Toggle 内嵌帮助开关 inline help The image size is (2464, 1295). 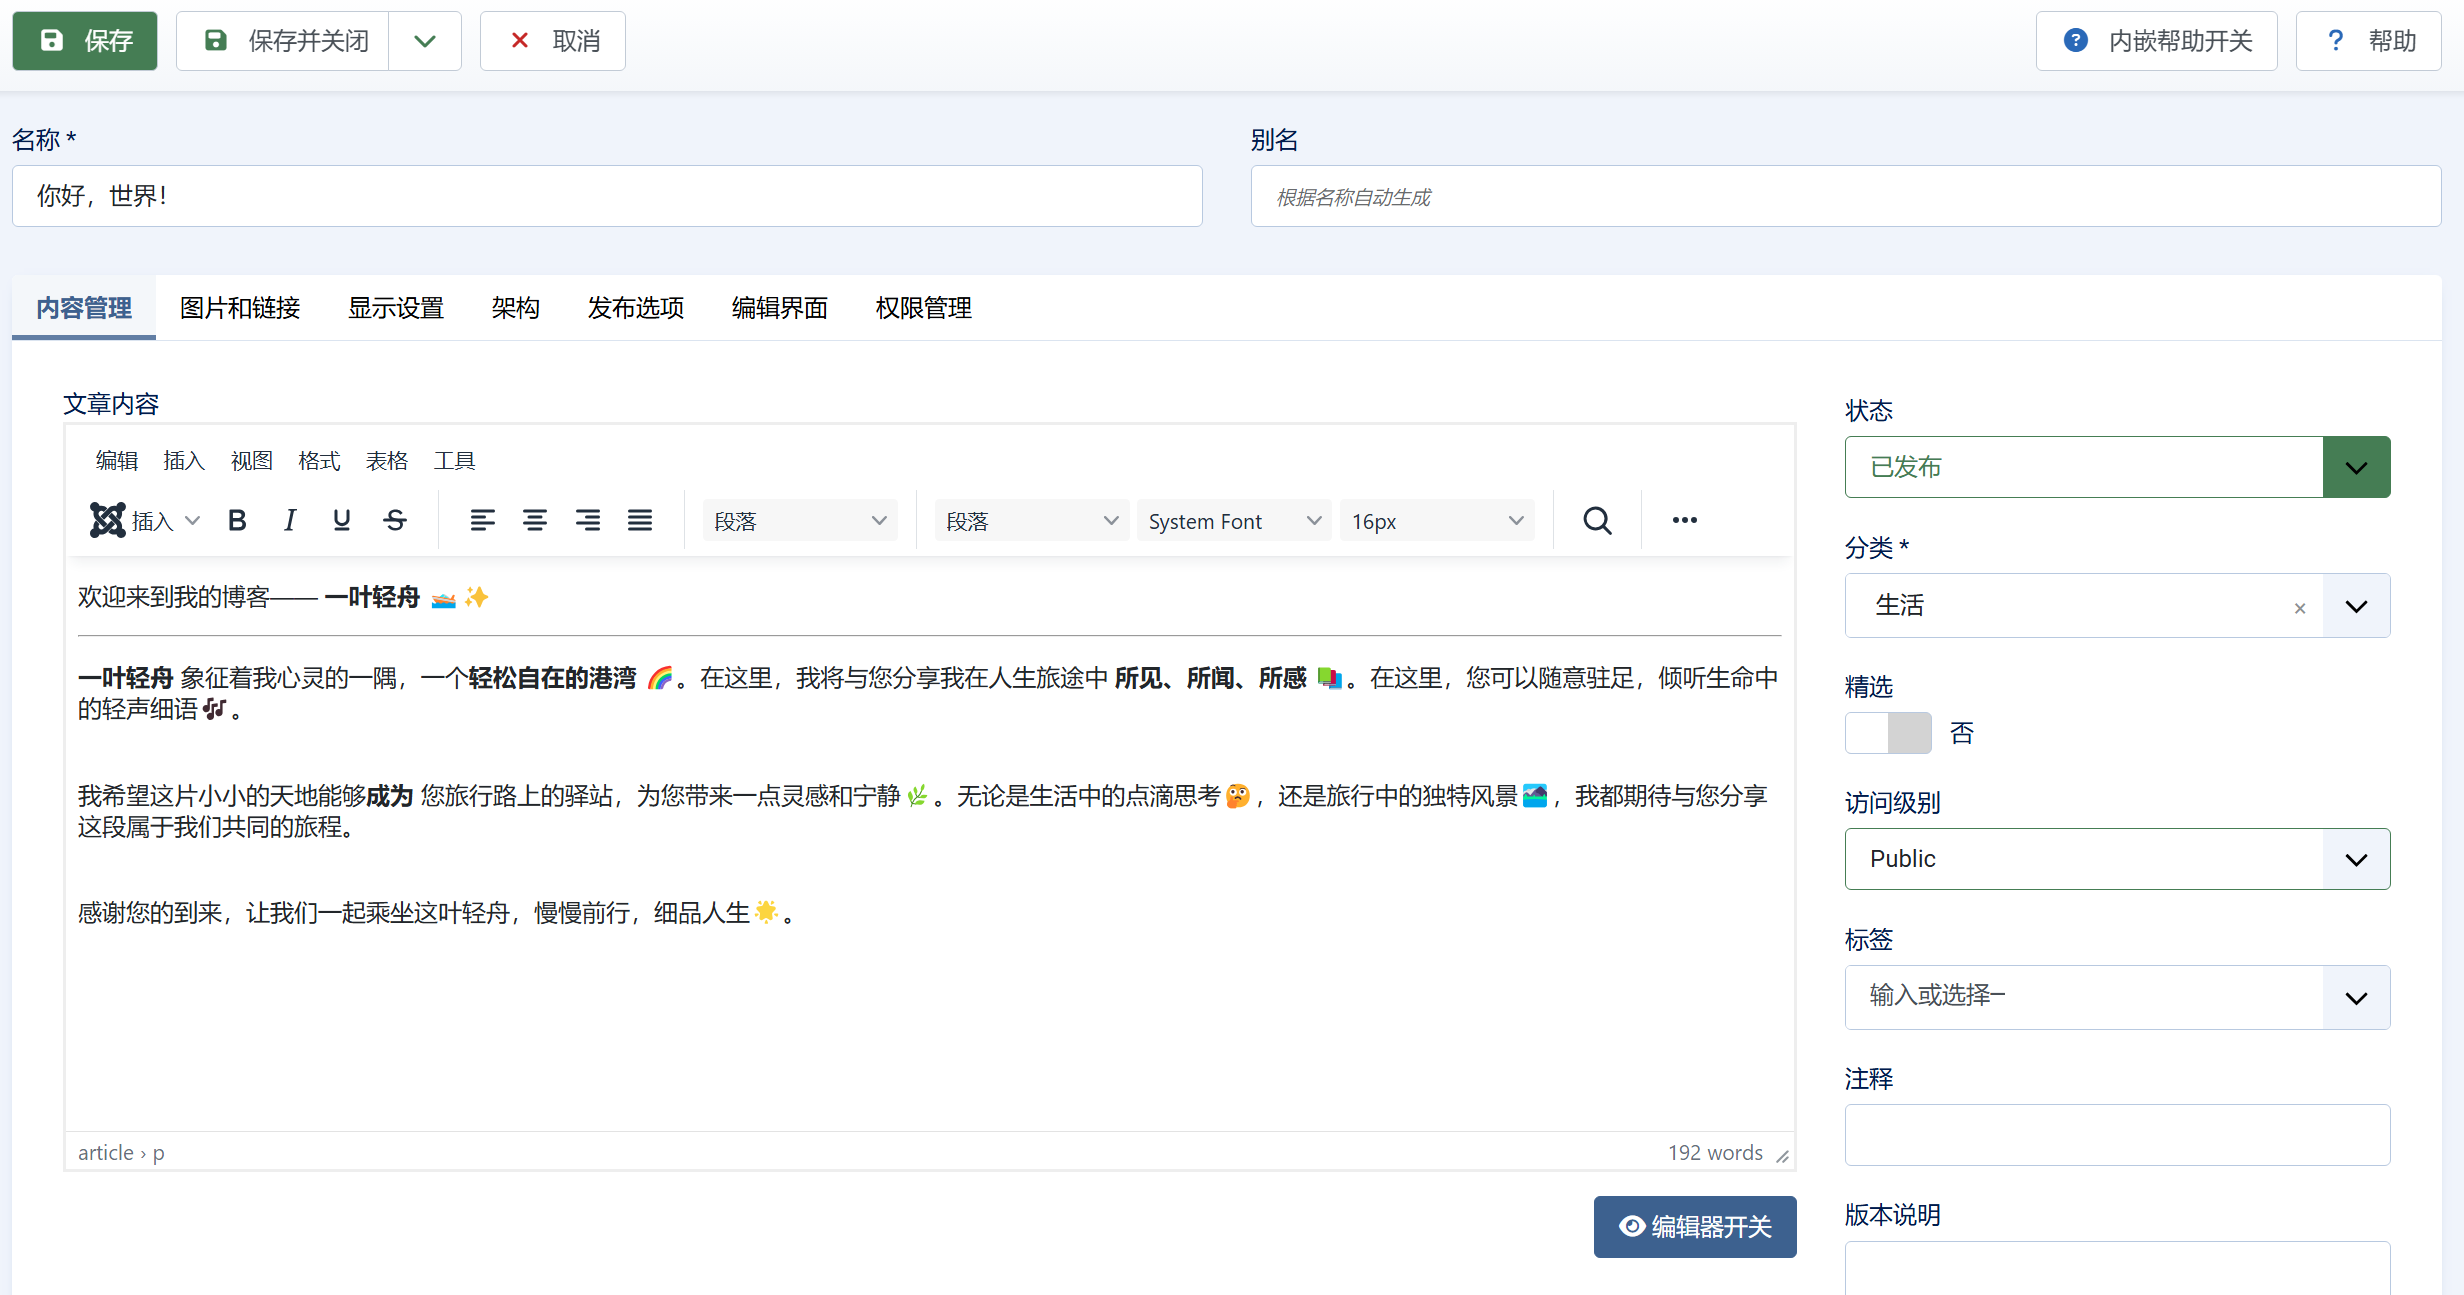coord(2156,41)
